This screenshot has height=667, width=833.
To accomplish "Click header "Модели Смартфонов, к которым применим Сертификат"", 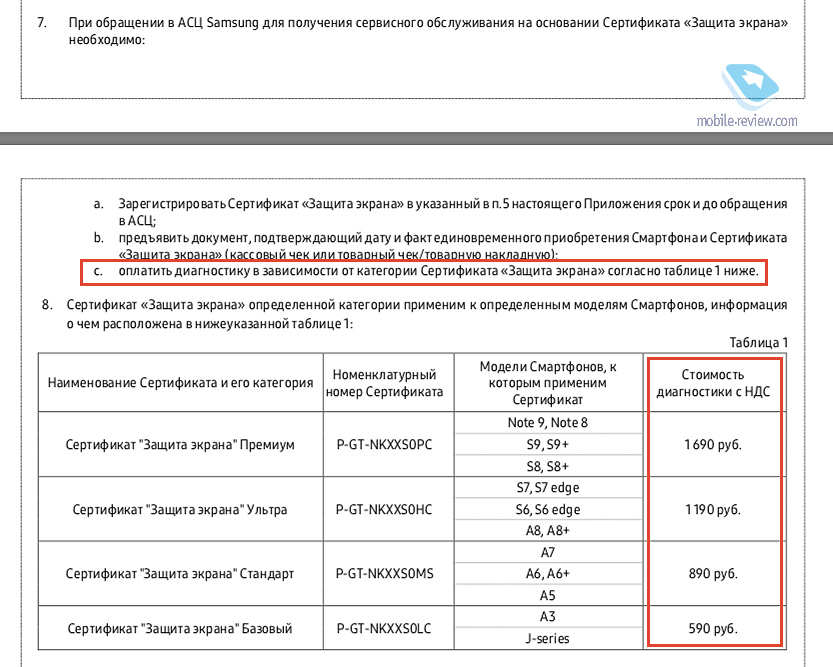I will coord(548,383).
